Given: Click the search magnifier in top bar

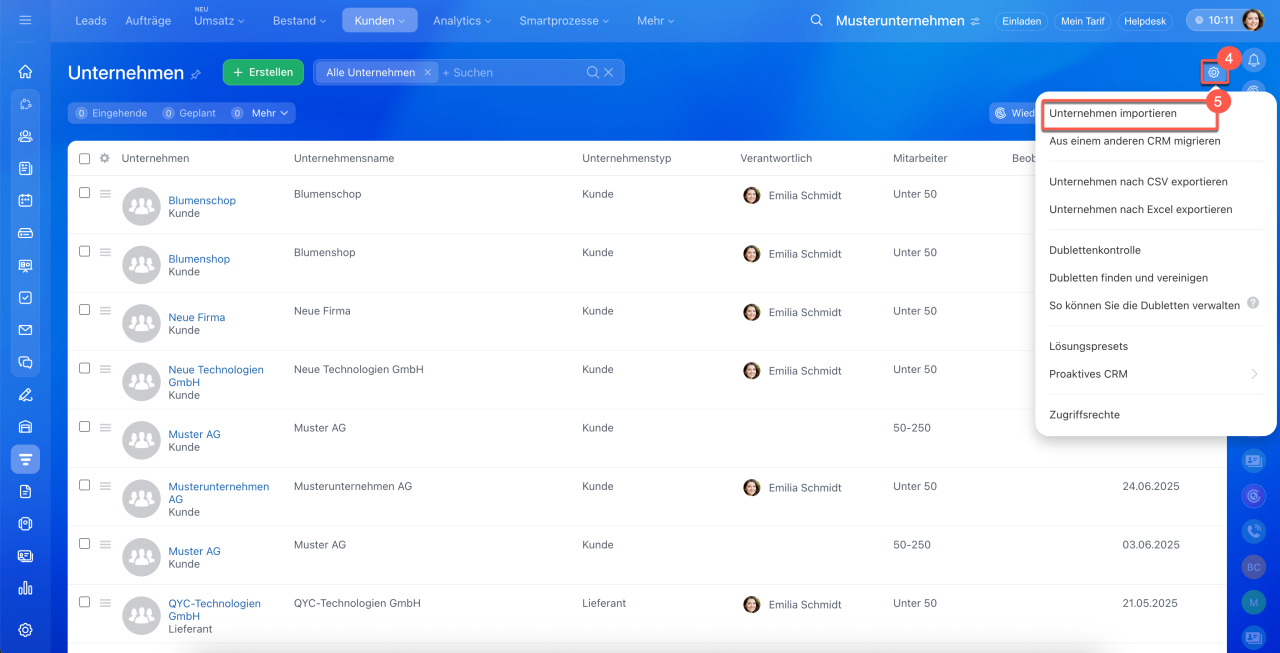Looking at the screenshot, I should click(x=817, y=21).
